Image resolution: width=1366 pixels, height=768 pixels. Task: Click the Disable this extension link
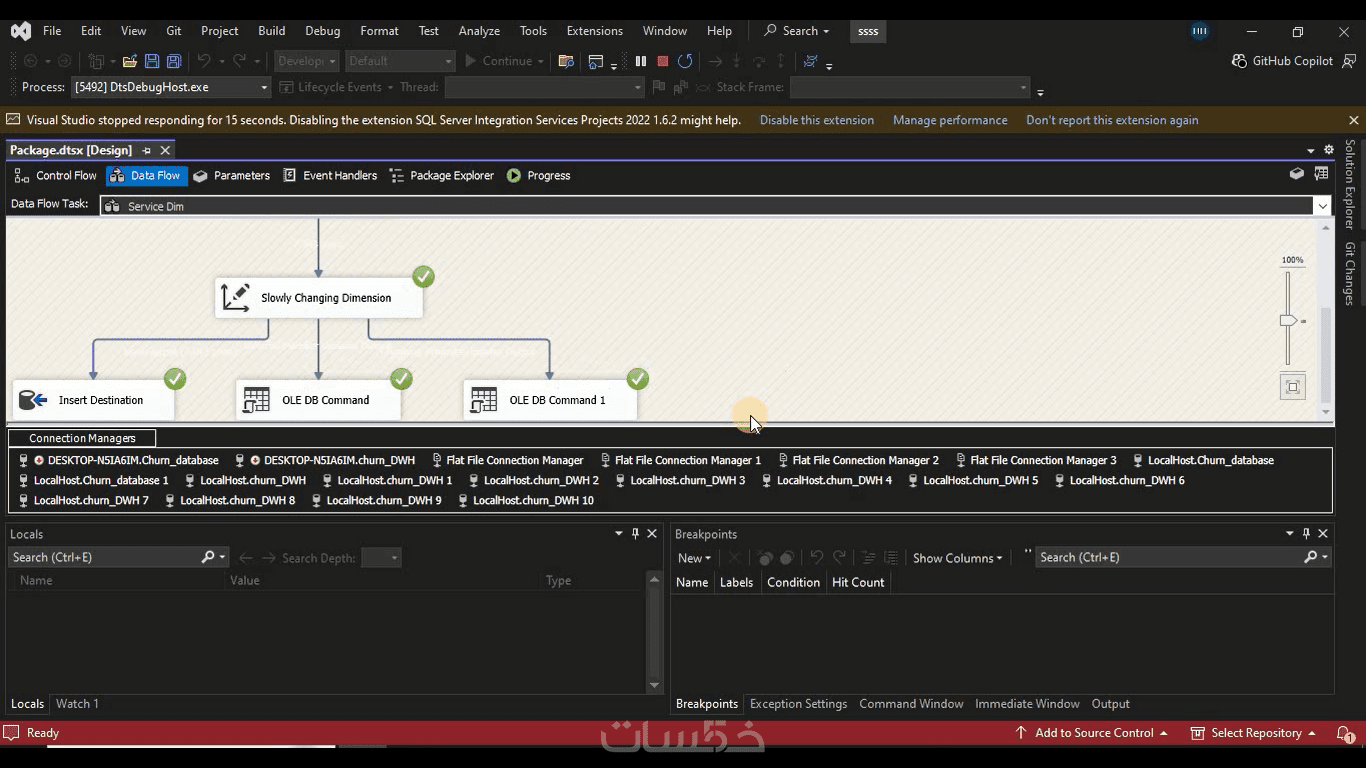[817, 120]
